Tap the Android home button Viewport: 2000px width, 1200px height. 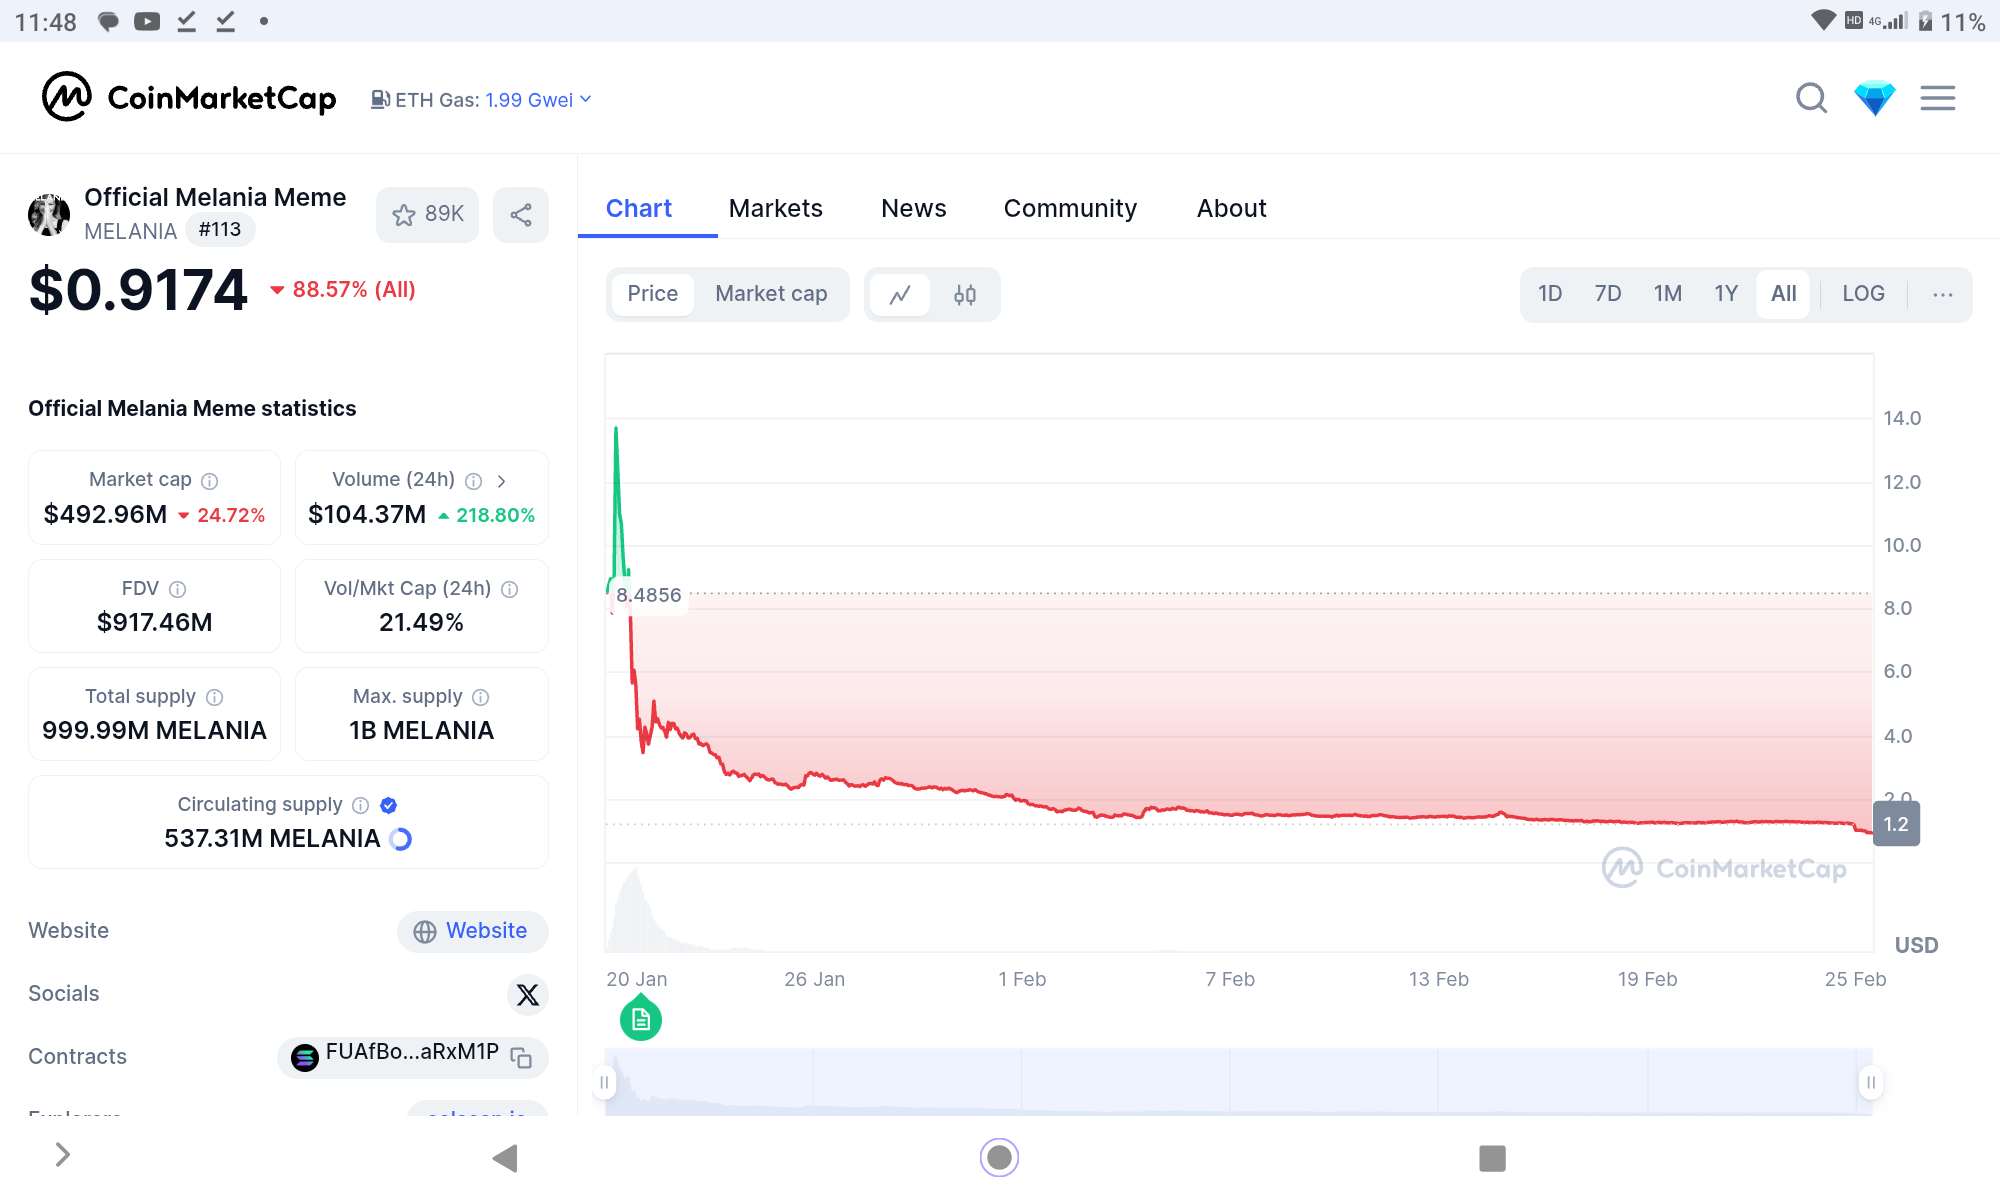pos(999,1157)
